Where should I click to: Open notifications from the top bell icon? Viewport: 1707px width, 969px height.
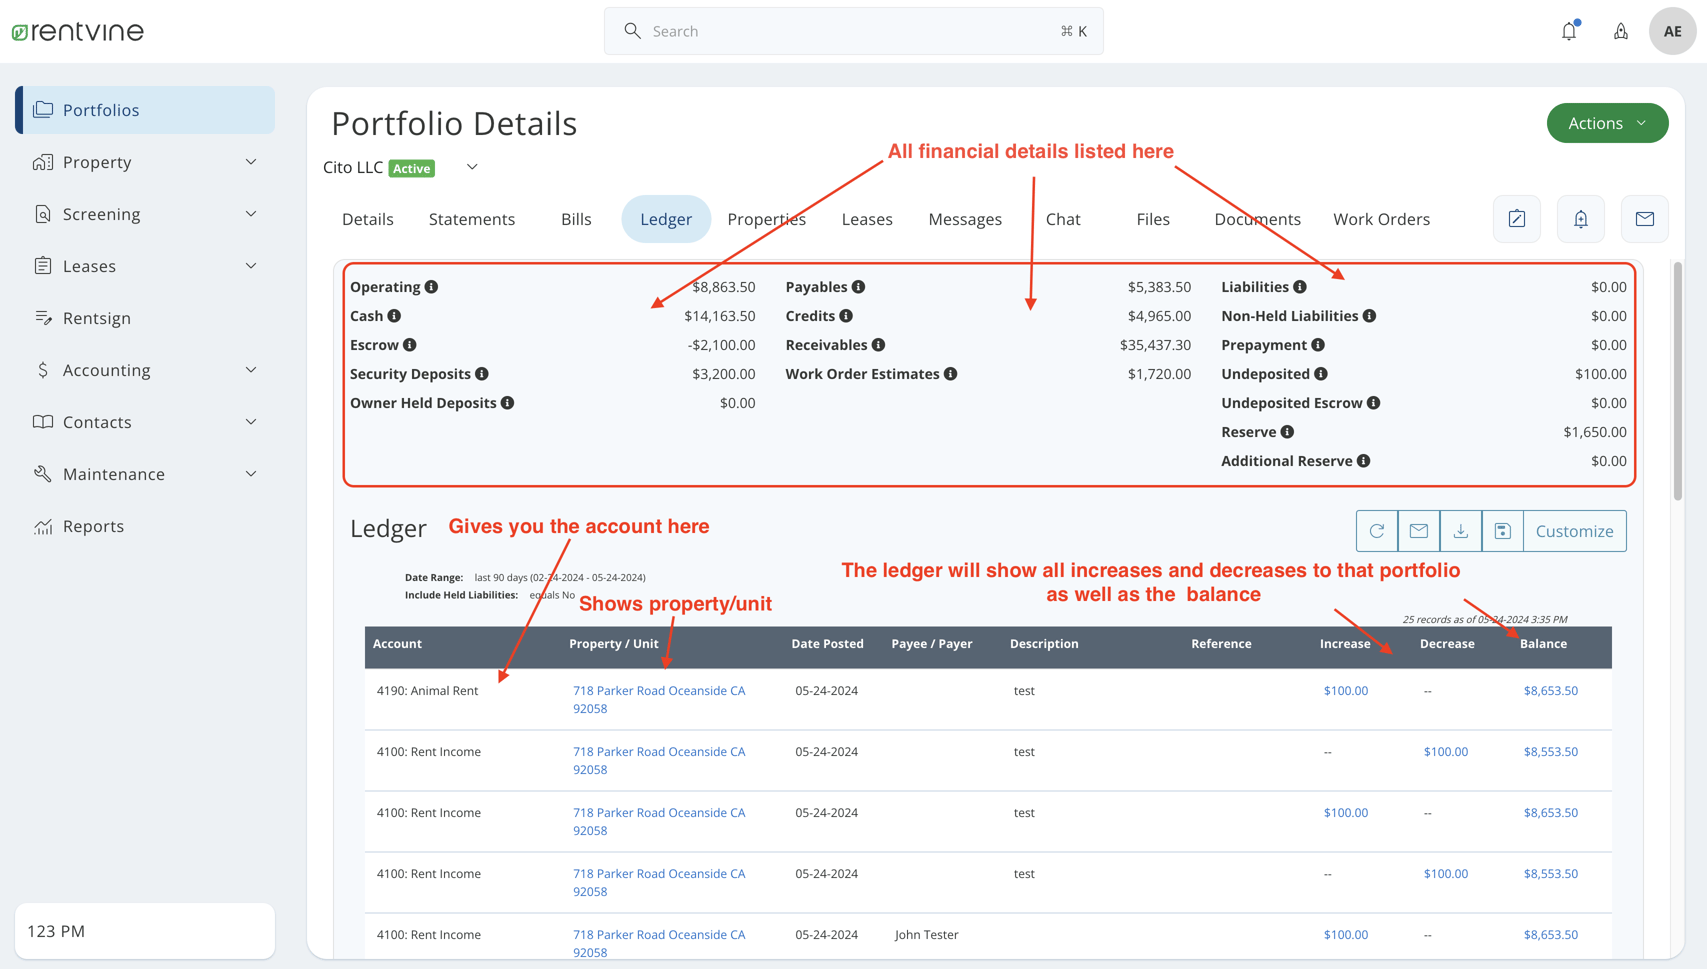pos(1568,31)
